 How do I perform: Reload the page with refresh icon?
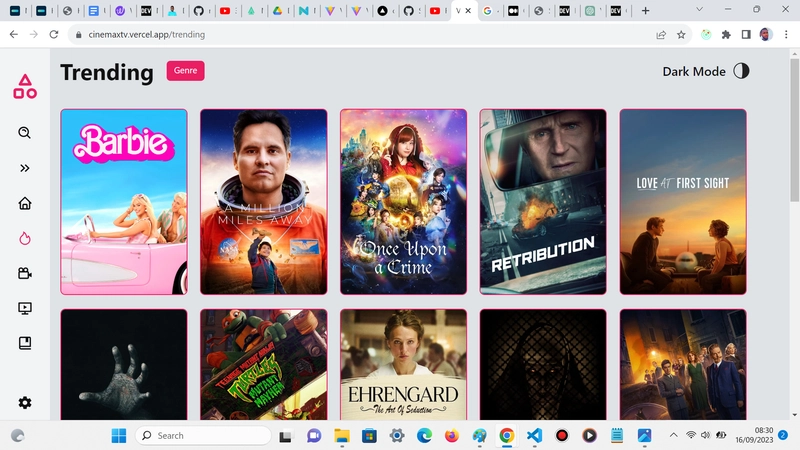tap(54, 34)
